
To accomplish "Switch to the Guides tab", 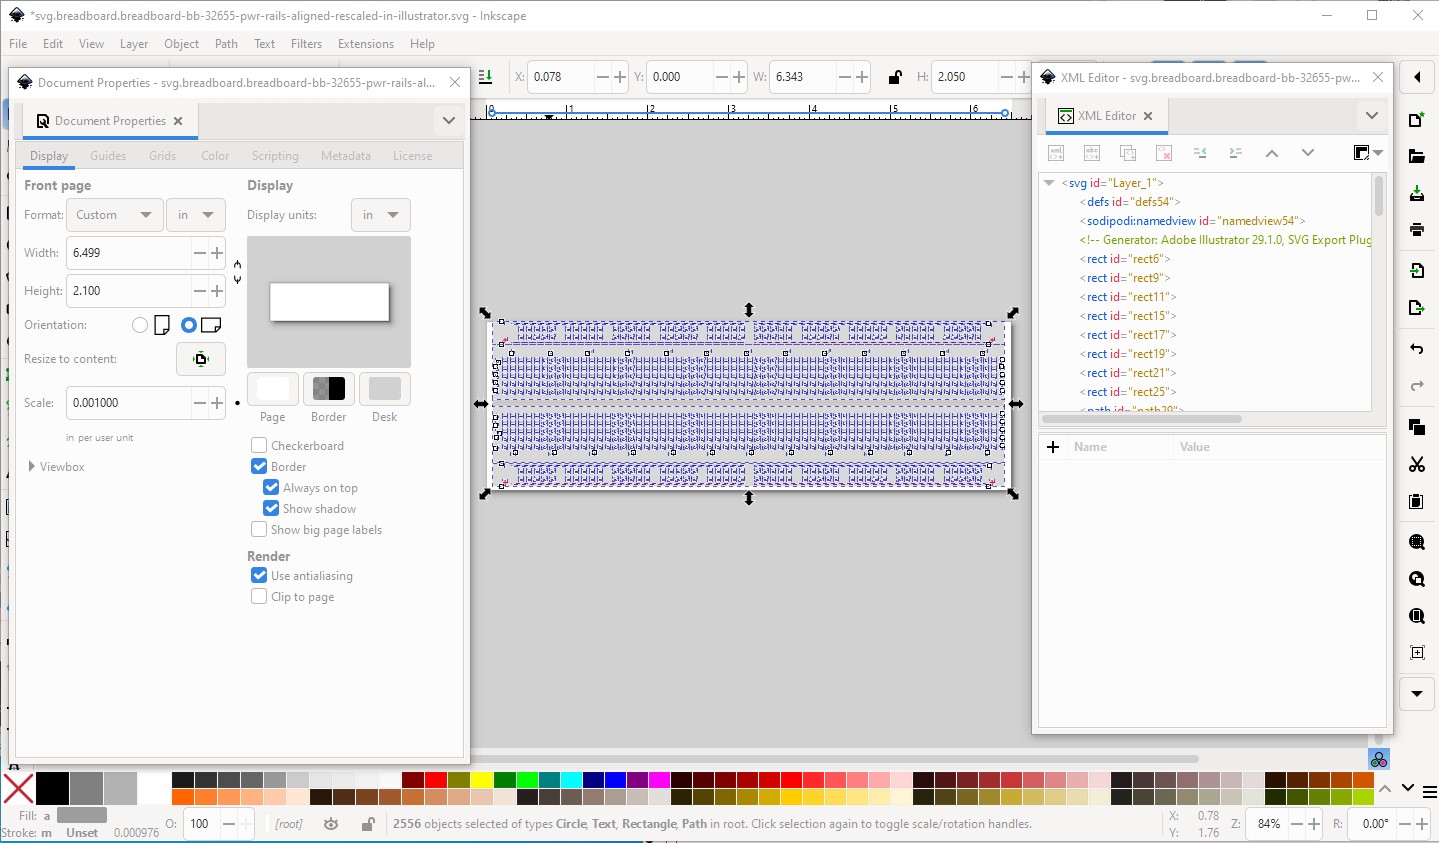I will coord(108,156).
